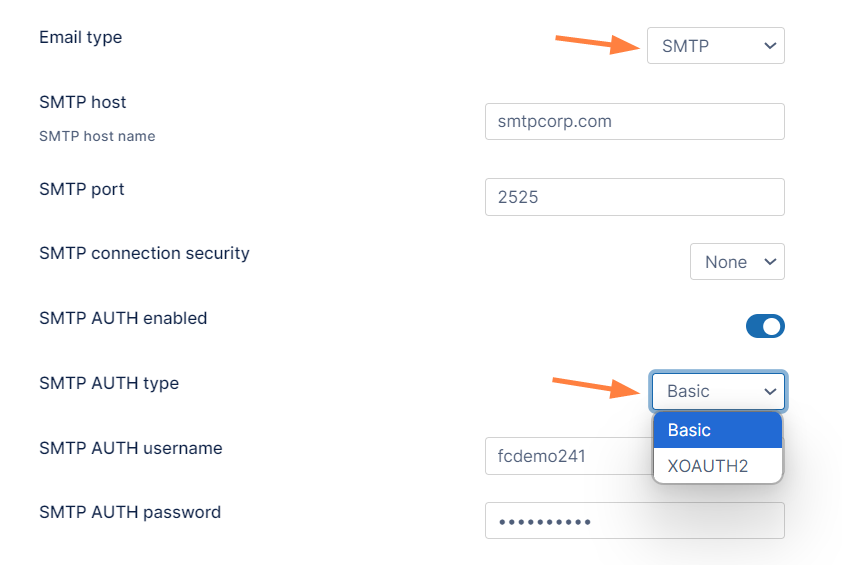Click the 'SMTP host' label text
Viewport: 842px width, 565px height.
coord(82,102)
